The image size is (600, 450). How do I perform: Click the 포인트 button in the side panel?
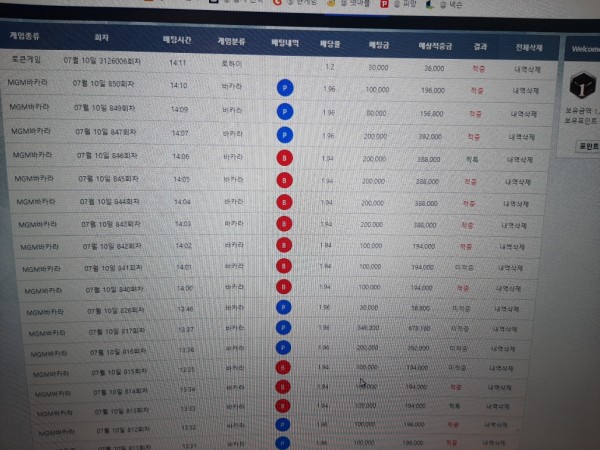tap(588, 147)
